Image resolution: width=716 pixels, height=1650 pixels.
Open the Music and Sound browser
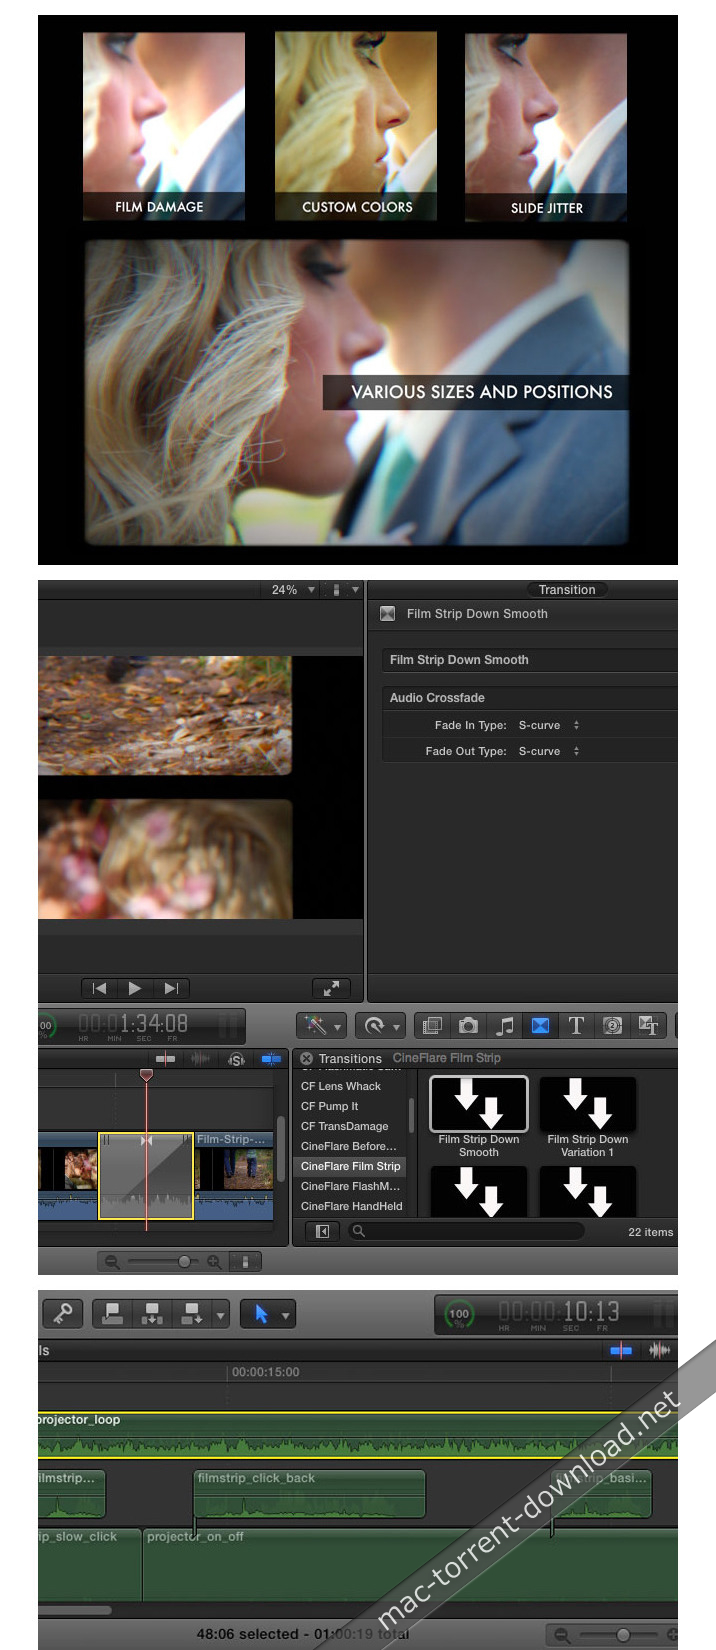[x=505, y=1025]
